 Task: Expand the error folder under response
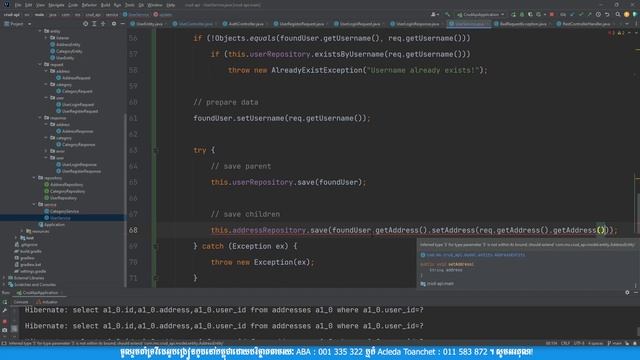(x=46, y=151)
